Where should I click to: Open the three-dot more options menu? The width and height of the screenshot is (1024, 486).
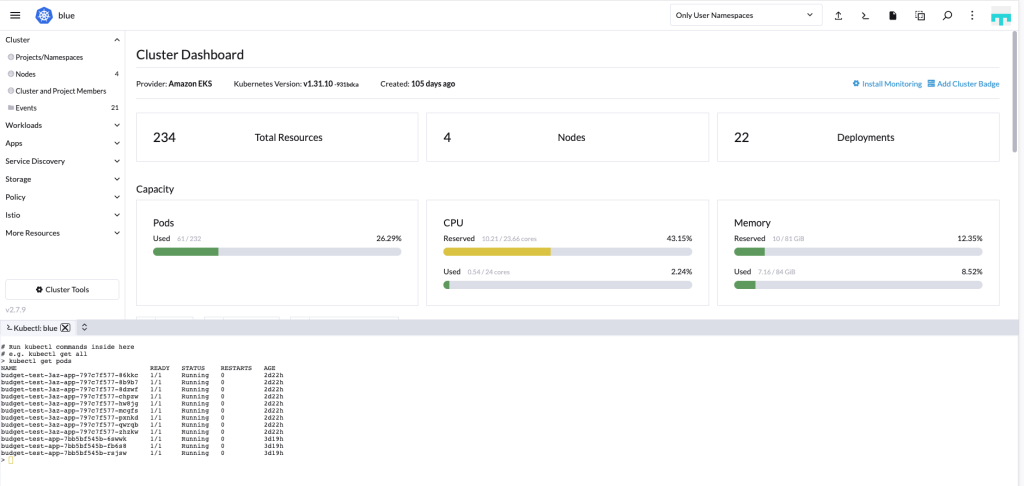pos(972,16)
